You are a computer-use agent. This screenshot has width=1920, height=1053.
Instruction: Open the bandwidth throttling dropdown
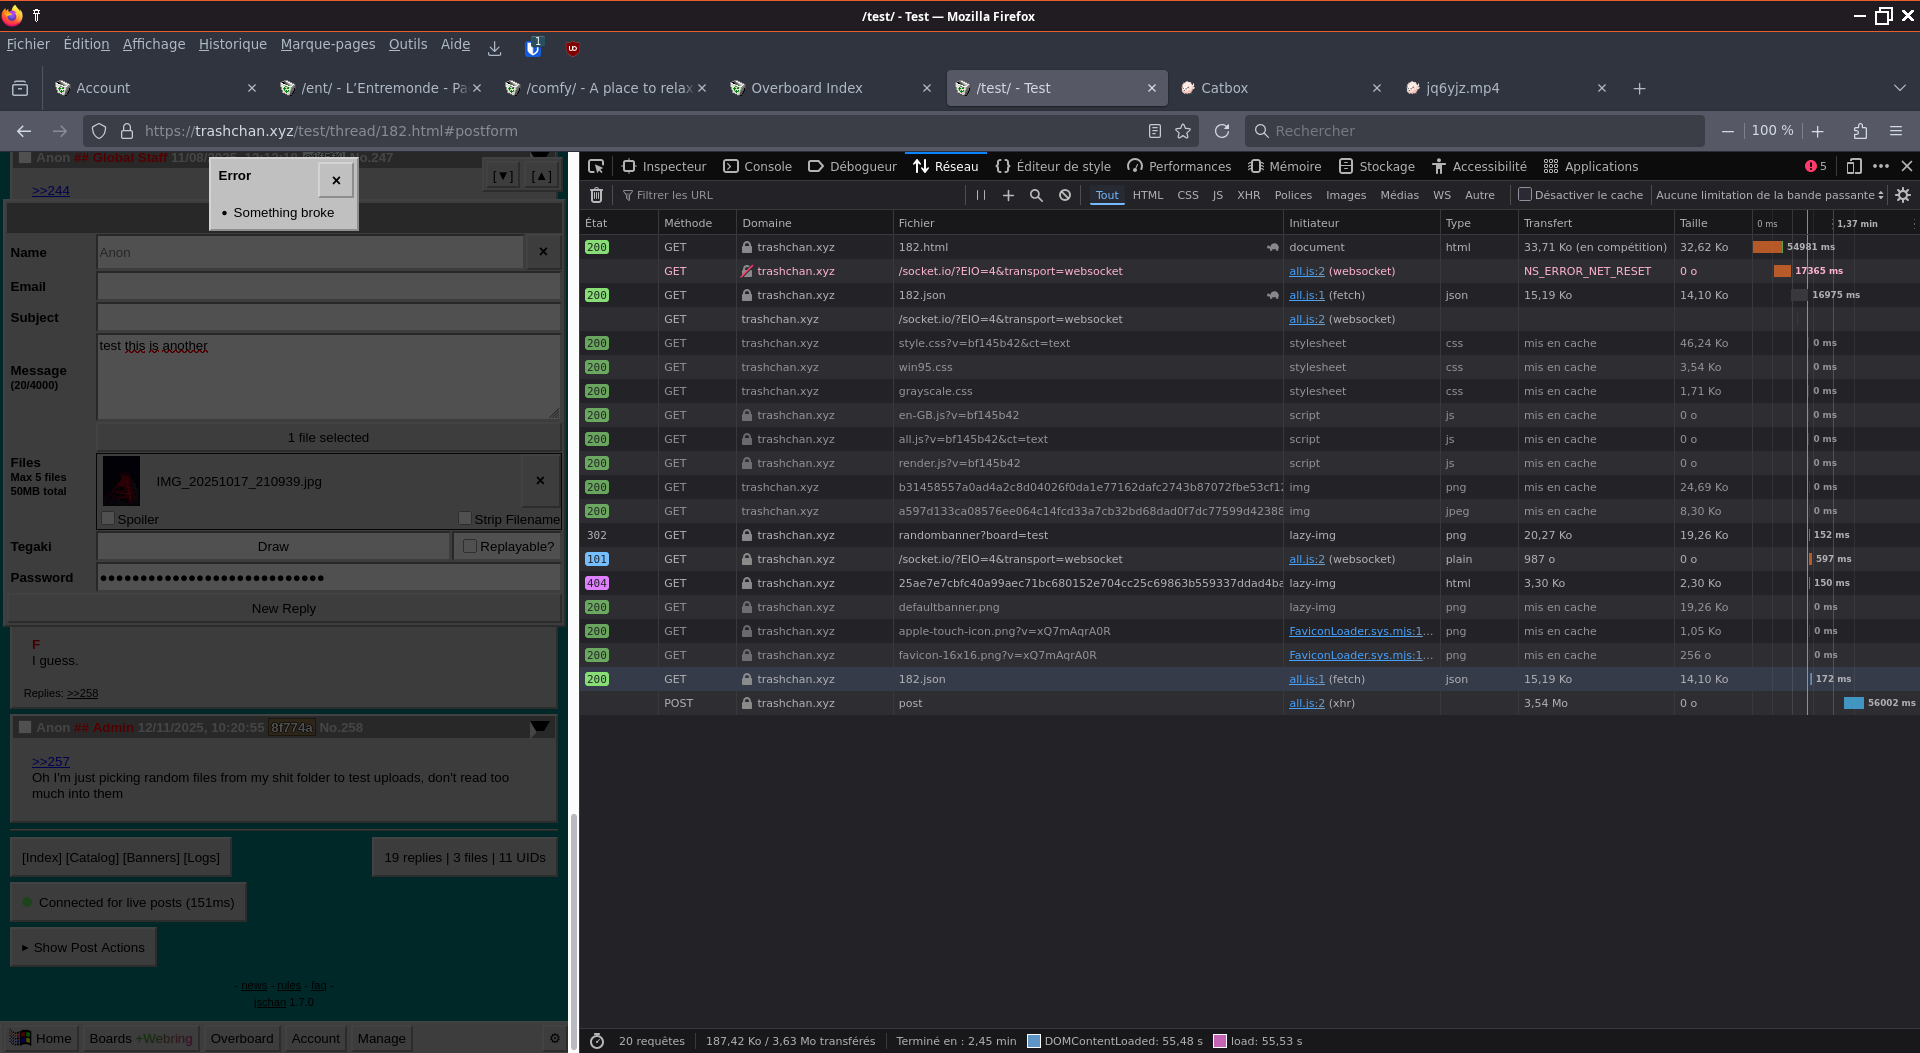point(1769,195)
